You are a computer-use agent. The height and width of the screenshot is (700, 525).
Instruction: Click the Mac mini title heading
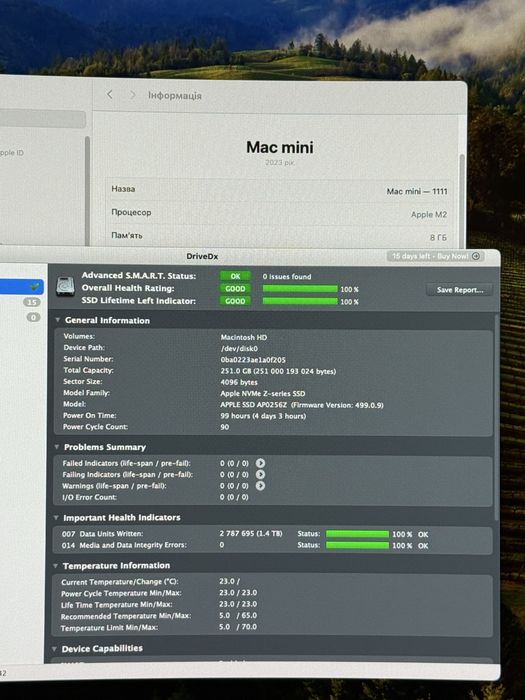280,147
